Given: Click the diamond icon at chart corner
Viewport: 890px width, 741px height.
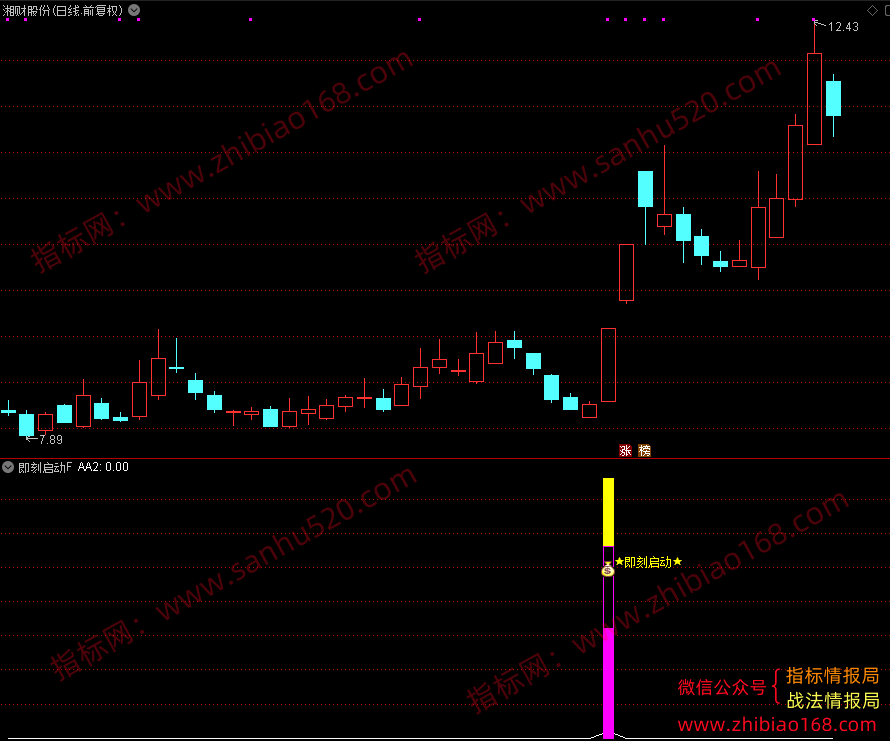Looking at the screenshot, I should (872, 10).
